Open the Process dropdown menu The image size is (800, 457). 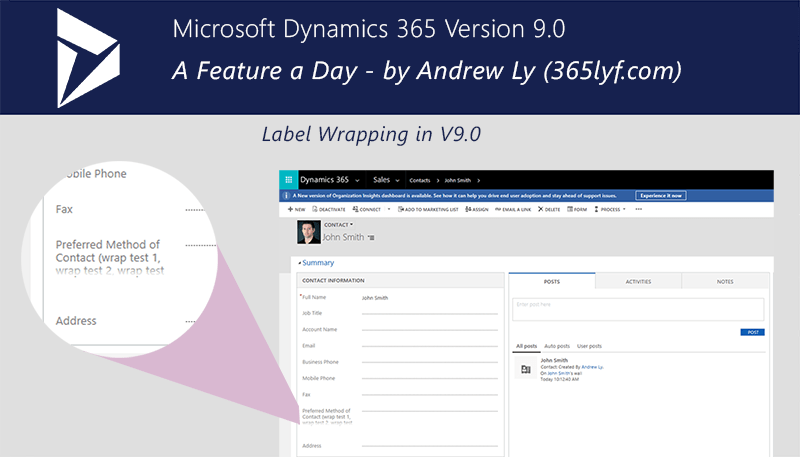tap(610, 209)
